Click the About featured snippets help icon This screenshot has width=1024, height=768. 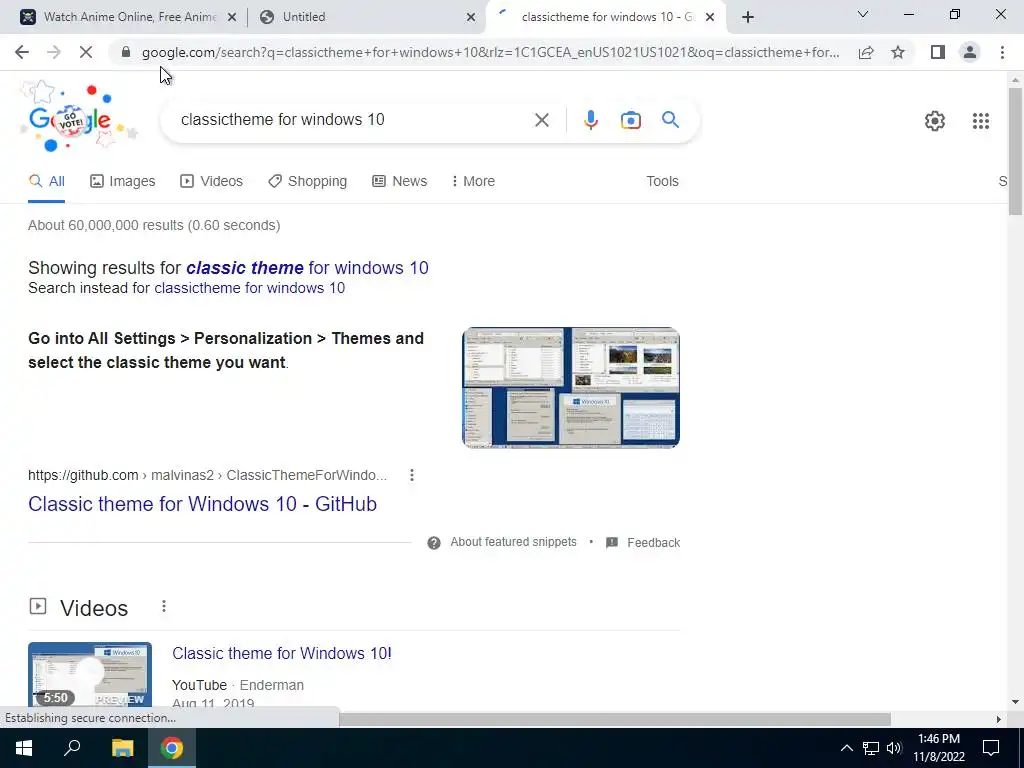click(x=434, y=543)
